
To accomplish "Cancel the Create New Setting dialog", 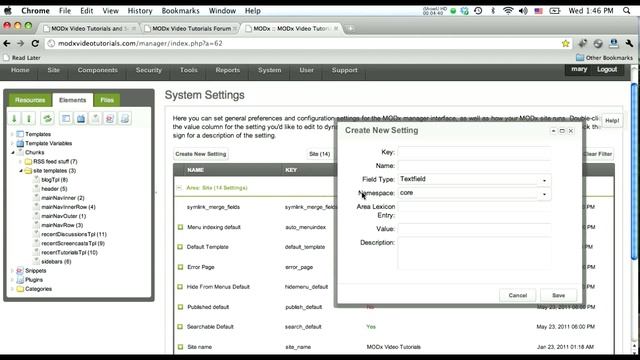I will [x=518, y=295].
